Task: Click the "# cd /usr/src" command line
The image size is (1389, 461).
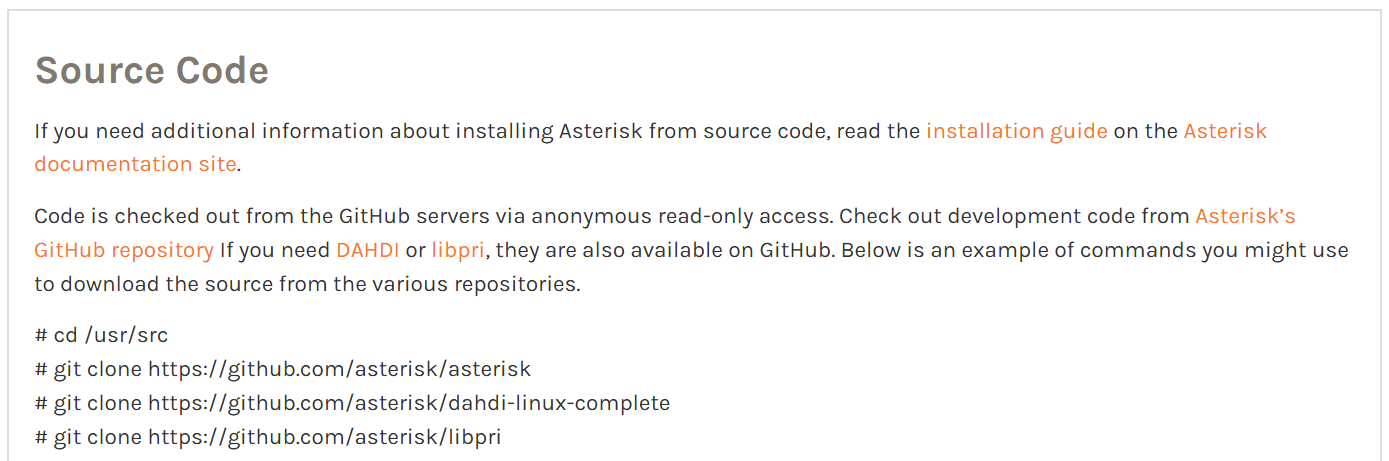Action: point(101,335)
